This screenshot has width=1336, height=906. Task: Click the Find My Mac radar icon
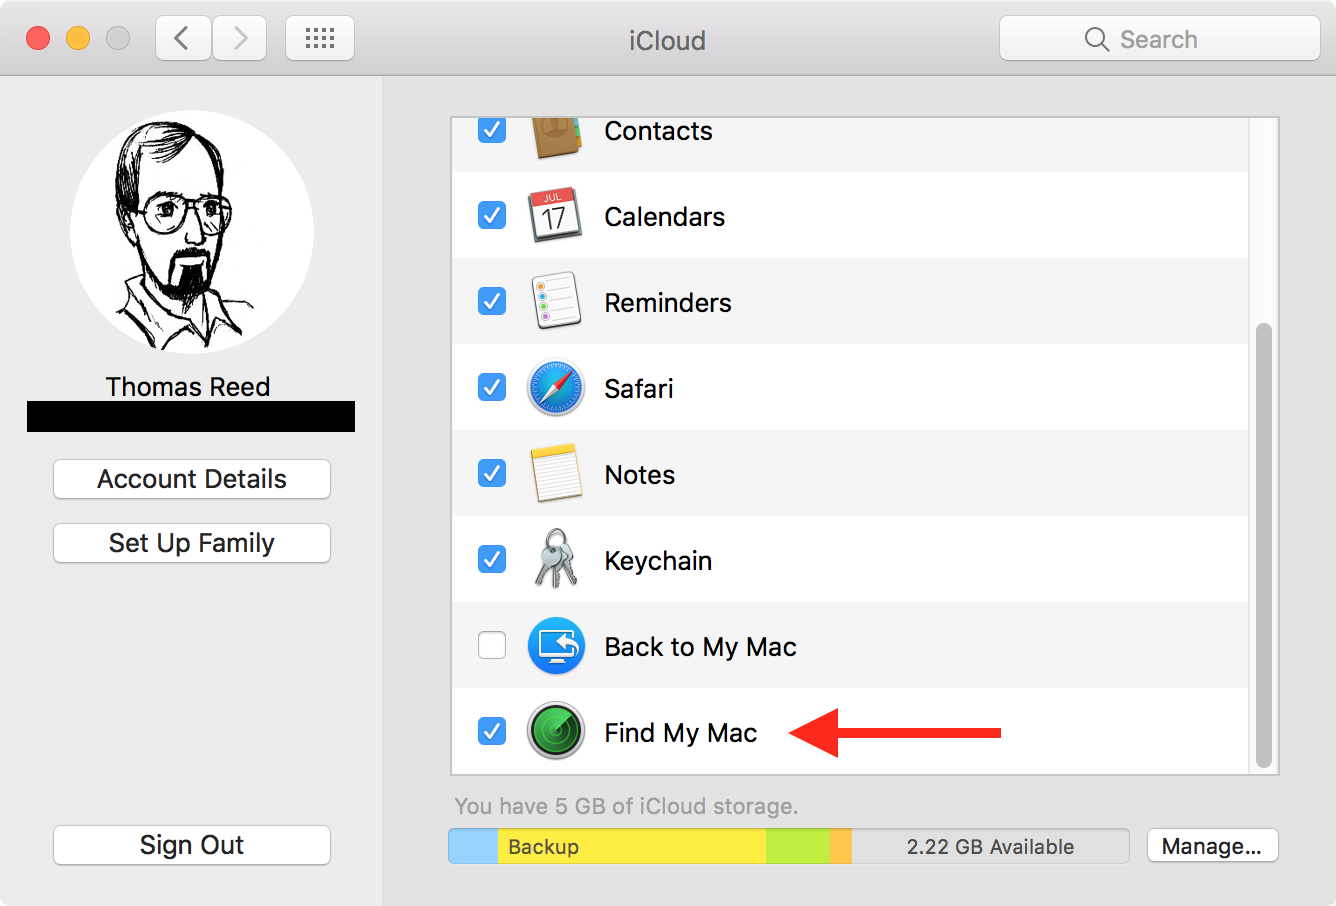tap(555, 732)
